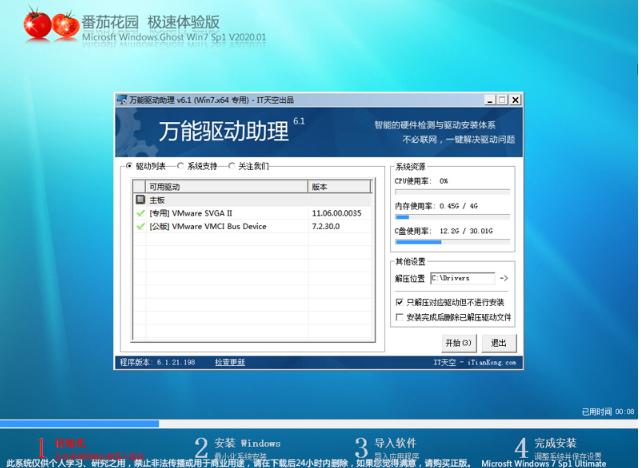
Task: Enable 安装完成后删除已解压驱动文件 checkbox
Action: 399,317
